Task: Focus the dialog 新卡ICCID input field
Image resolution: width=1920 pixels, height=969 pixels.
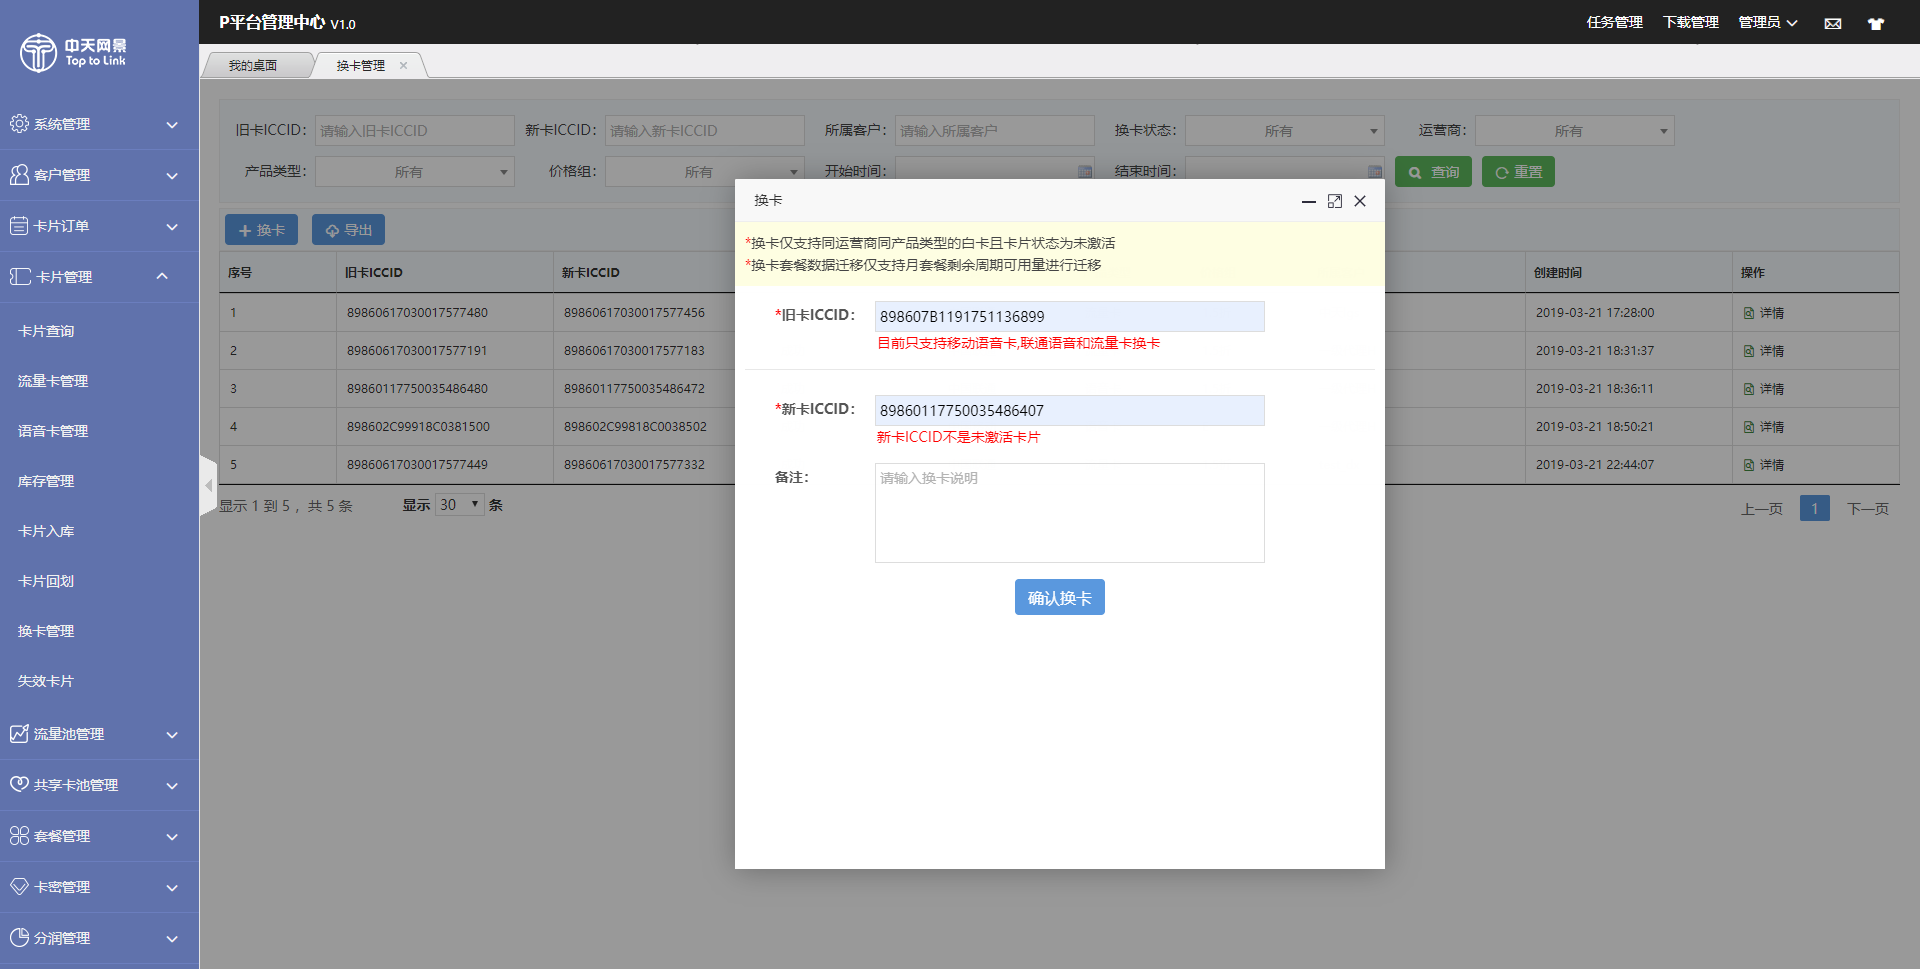Action: tap(1070, 411)
